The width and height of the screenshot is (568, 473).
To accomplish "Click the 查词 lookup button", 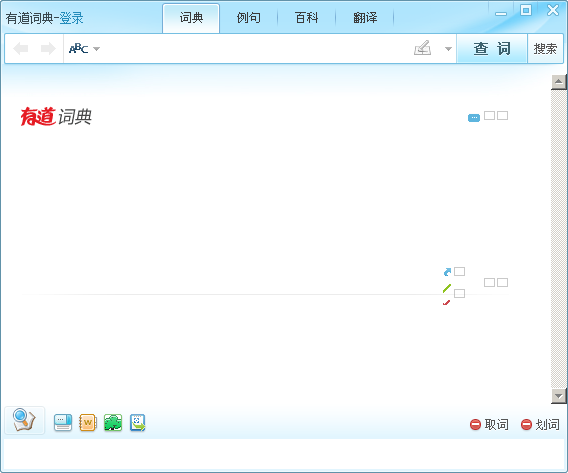I will 492,49.
